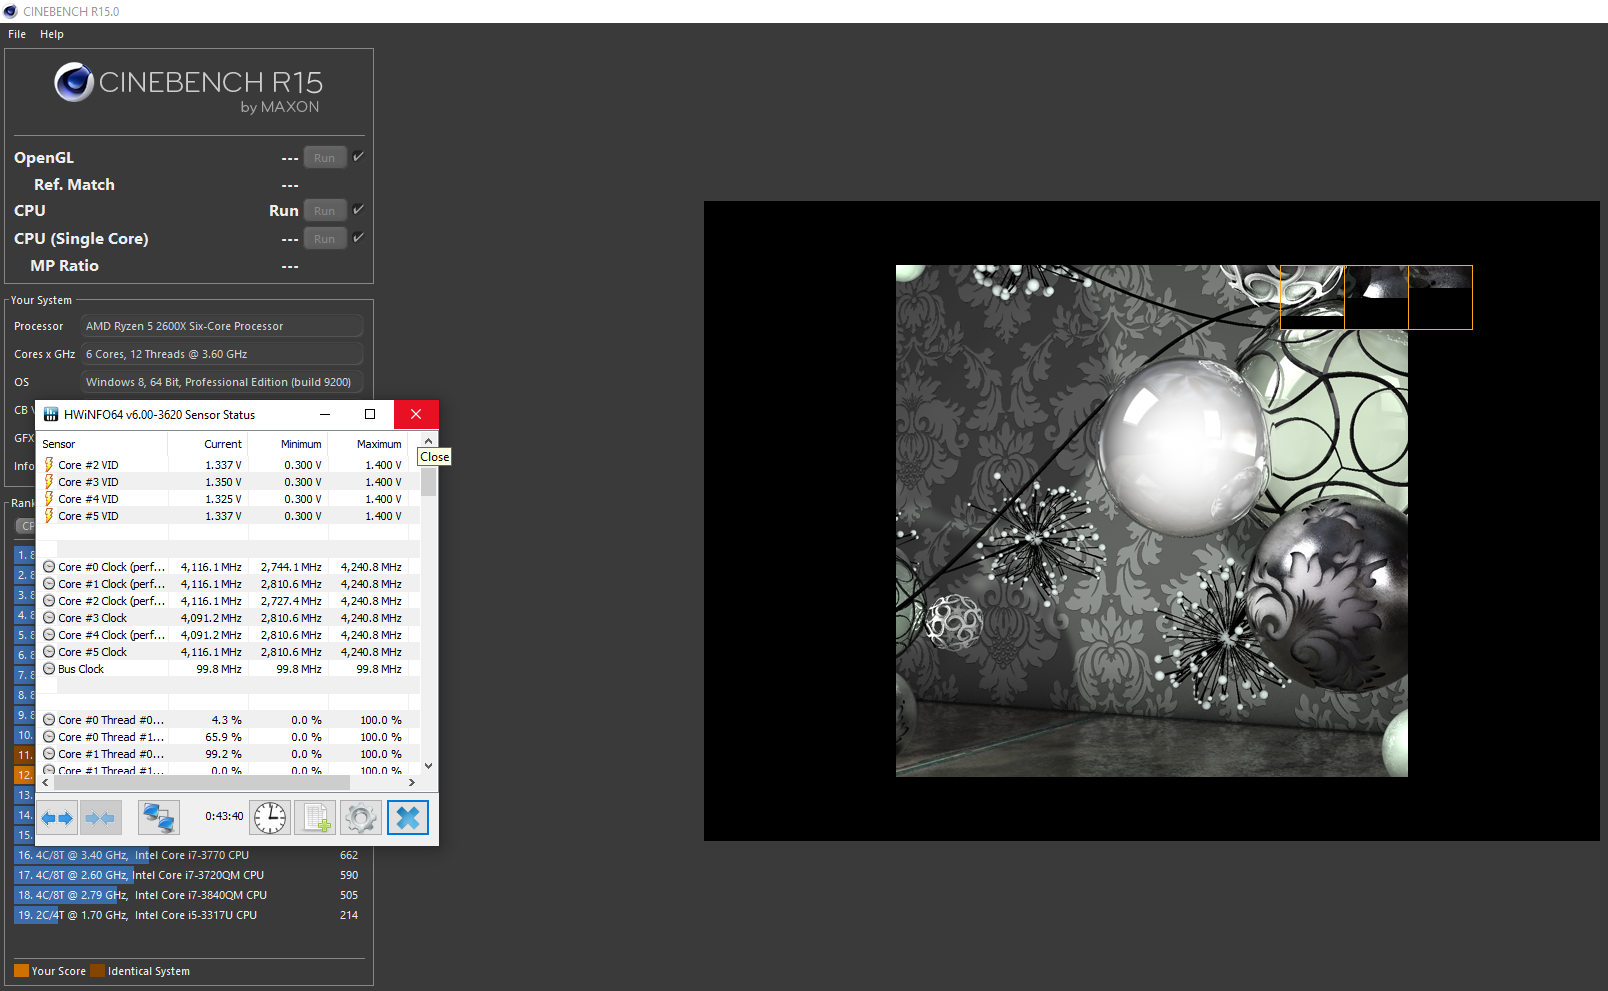The image size is (1608, 991).
Task: Click the Minimum column header
Action: pos(288,444)
